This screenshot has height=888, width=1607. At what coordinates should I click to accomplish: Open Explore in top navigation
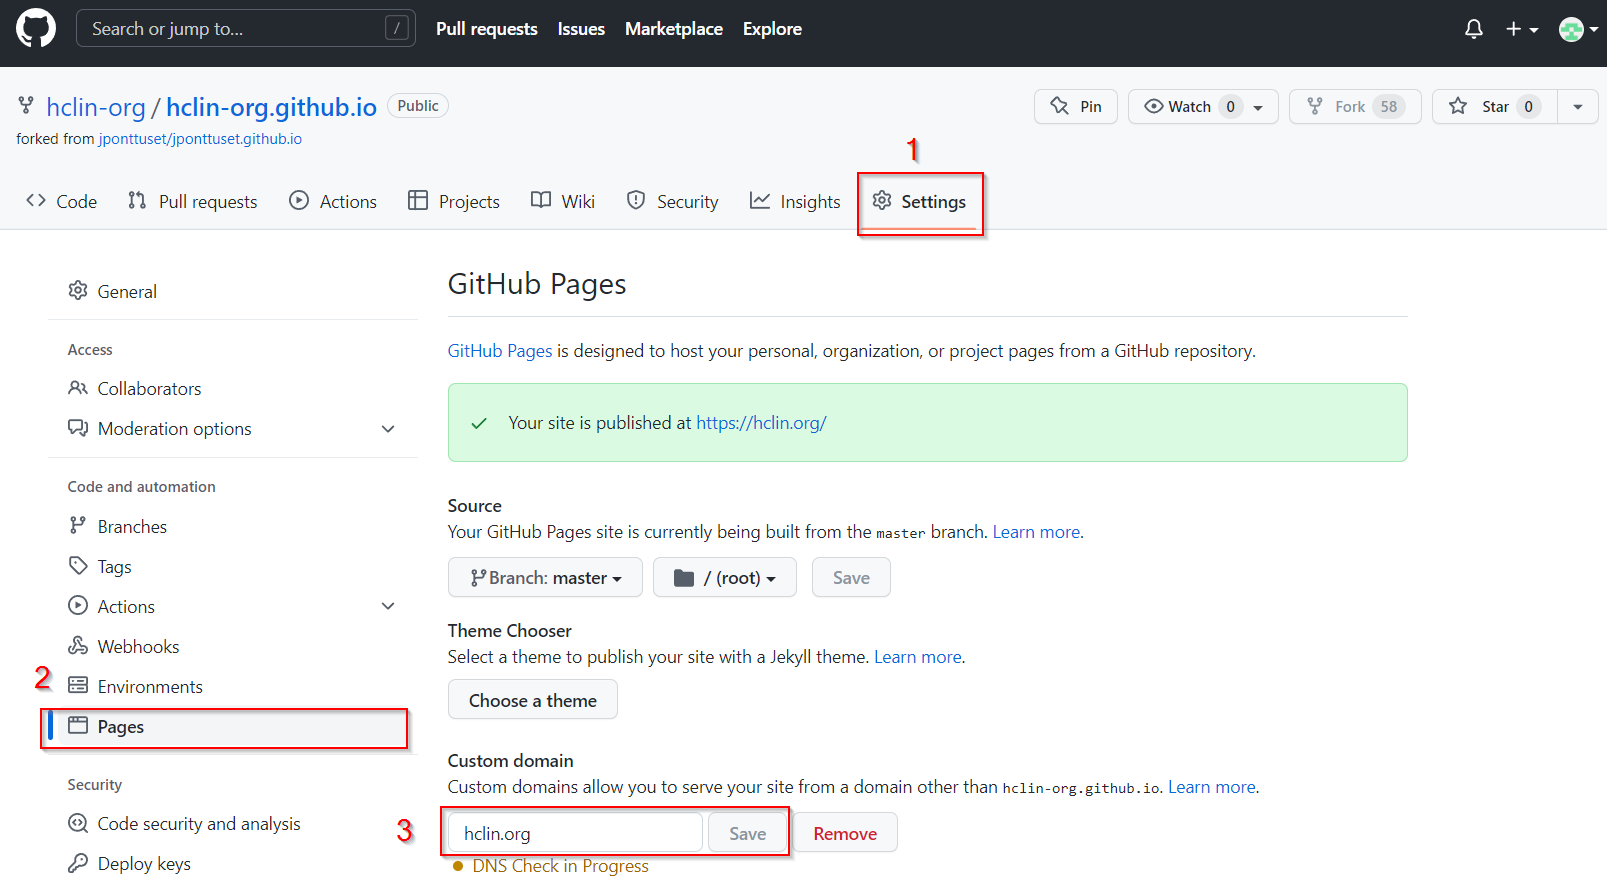pyautogui.click(x=772, y=29)
